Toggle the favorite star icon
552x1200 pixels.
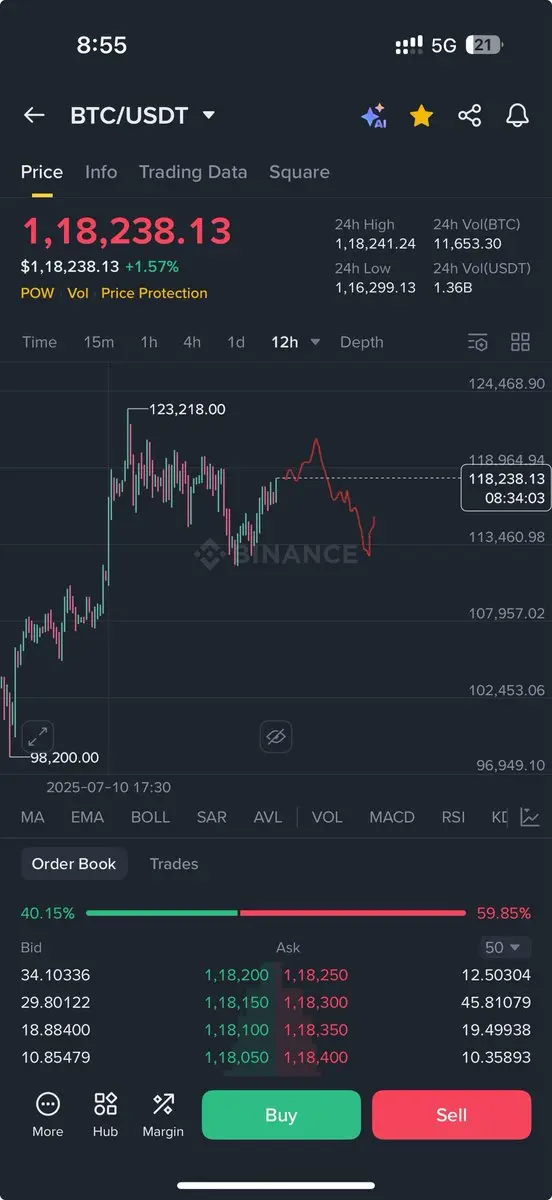click(x=421, y=116)
